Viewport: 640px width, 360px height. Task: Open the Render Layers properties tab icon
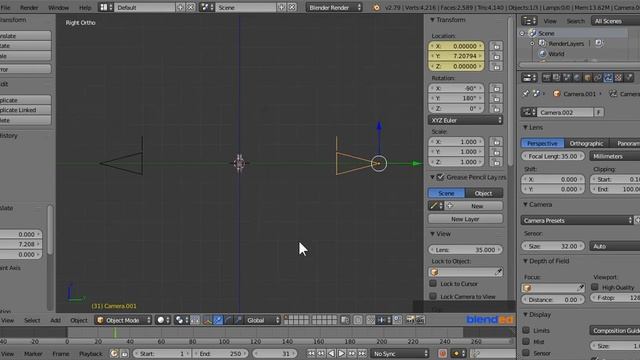click(x=556, y=77)
